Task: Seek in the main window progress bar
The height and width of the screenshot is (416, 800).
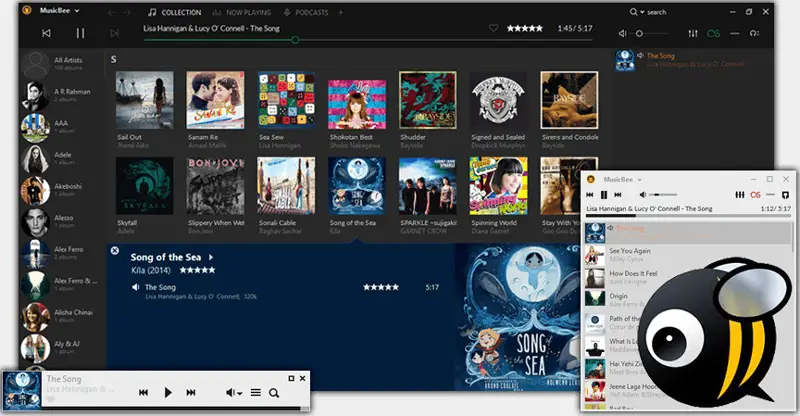Action: click(x=368, y=40)
